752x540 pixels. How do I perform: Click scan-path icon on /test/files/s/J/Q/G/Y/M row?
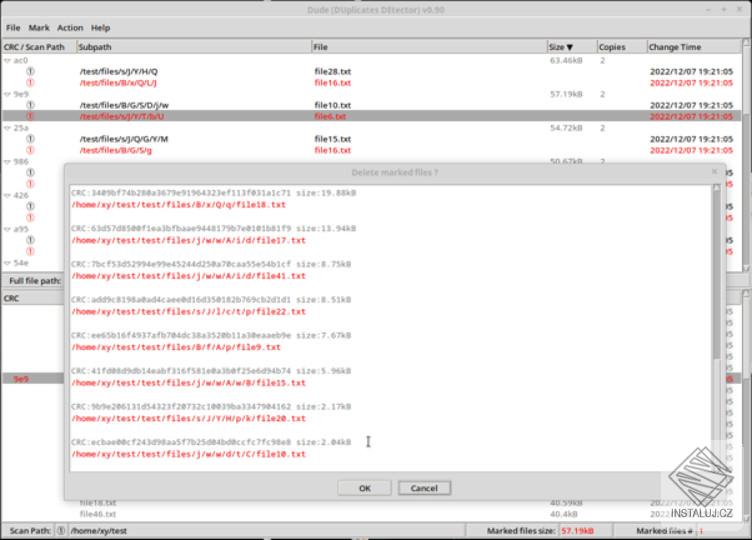pos(30,139)
